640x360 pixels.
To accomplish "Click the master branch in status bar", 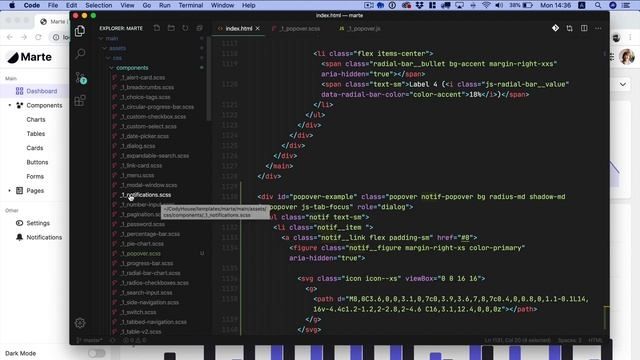I will click(89, 340).
